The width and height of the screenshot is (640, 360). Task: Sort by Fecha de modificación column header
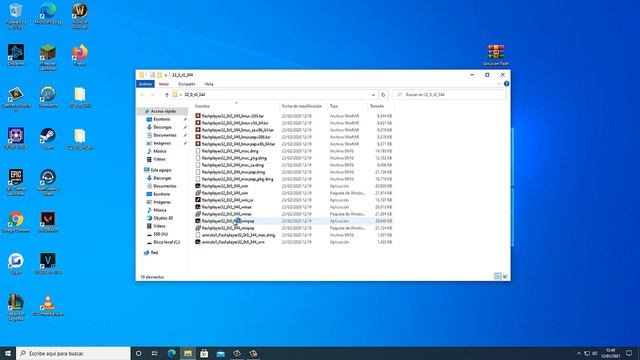(303, 106)
